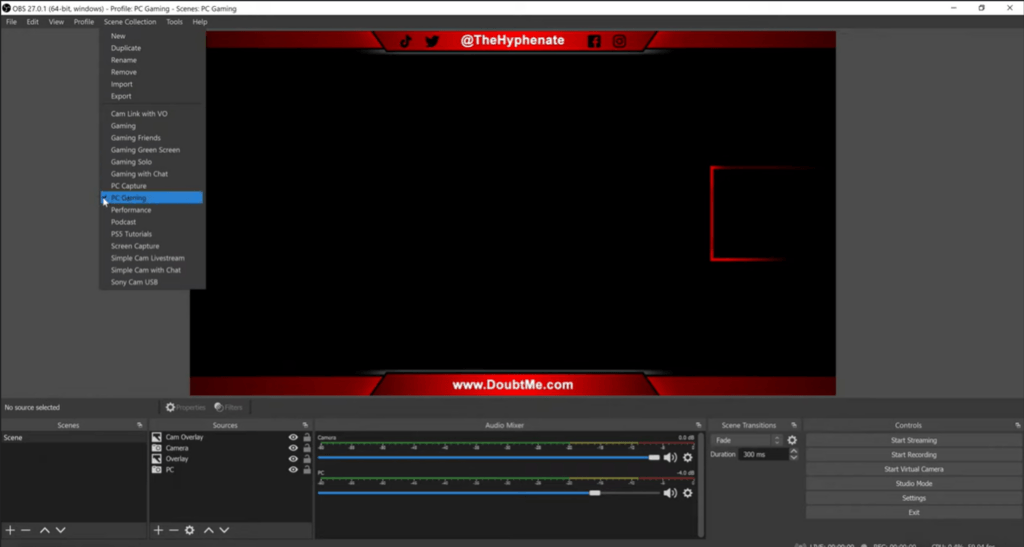Remove the selected scene with the minus icon
The image size is (1024, 547).
click(25, 530)
